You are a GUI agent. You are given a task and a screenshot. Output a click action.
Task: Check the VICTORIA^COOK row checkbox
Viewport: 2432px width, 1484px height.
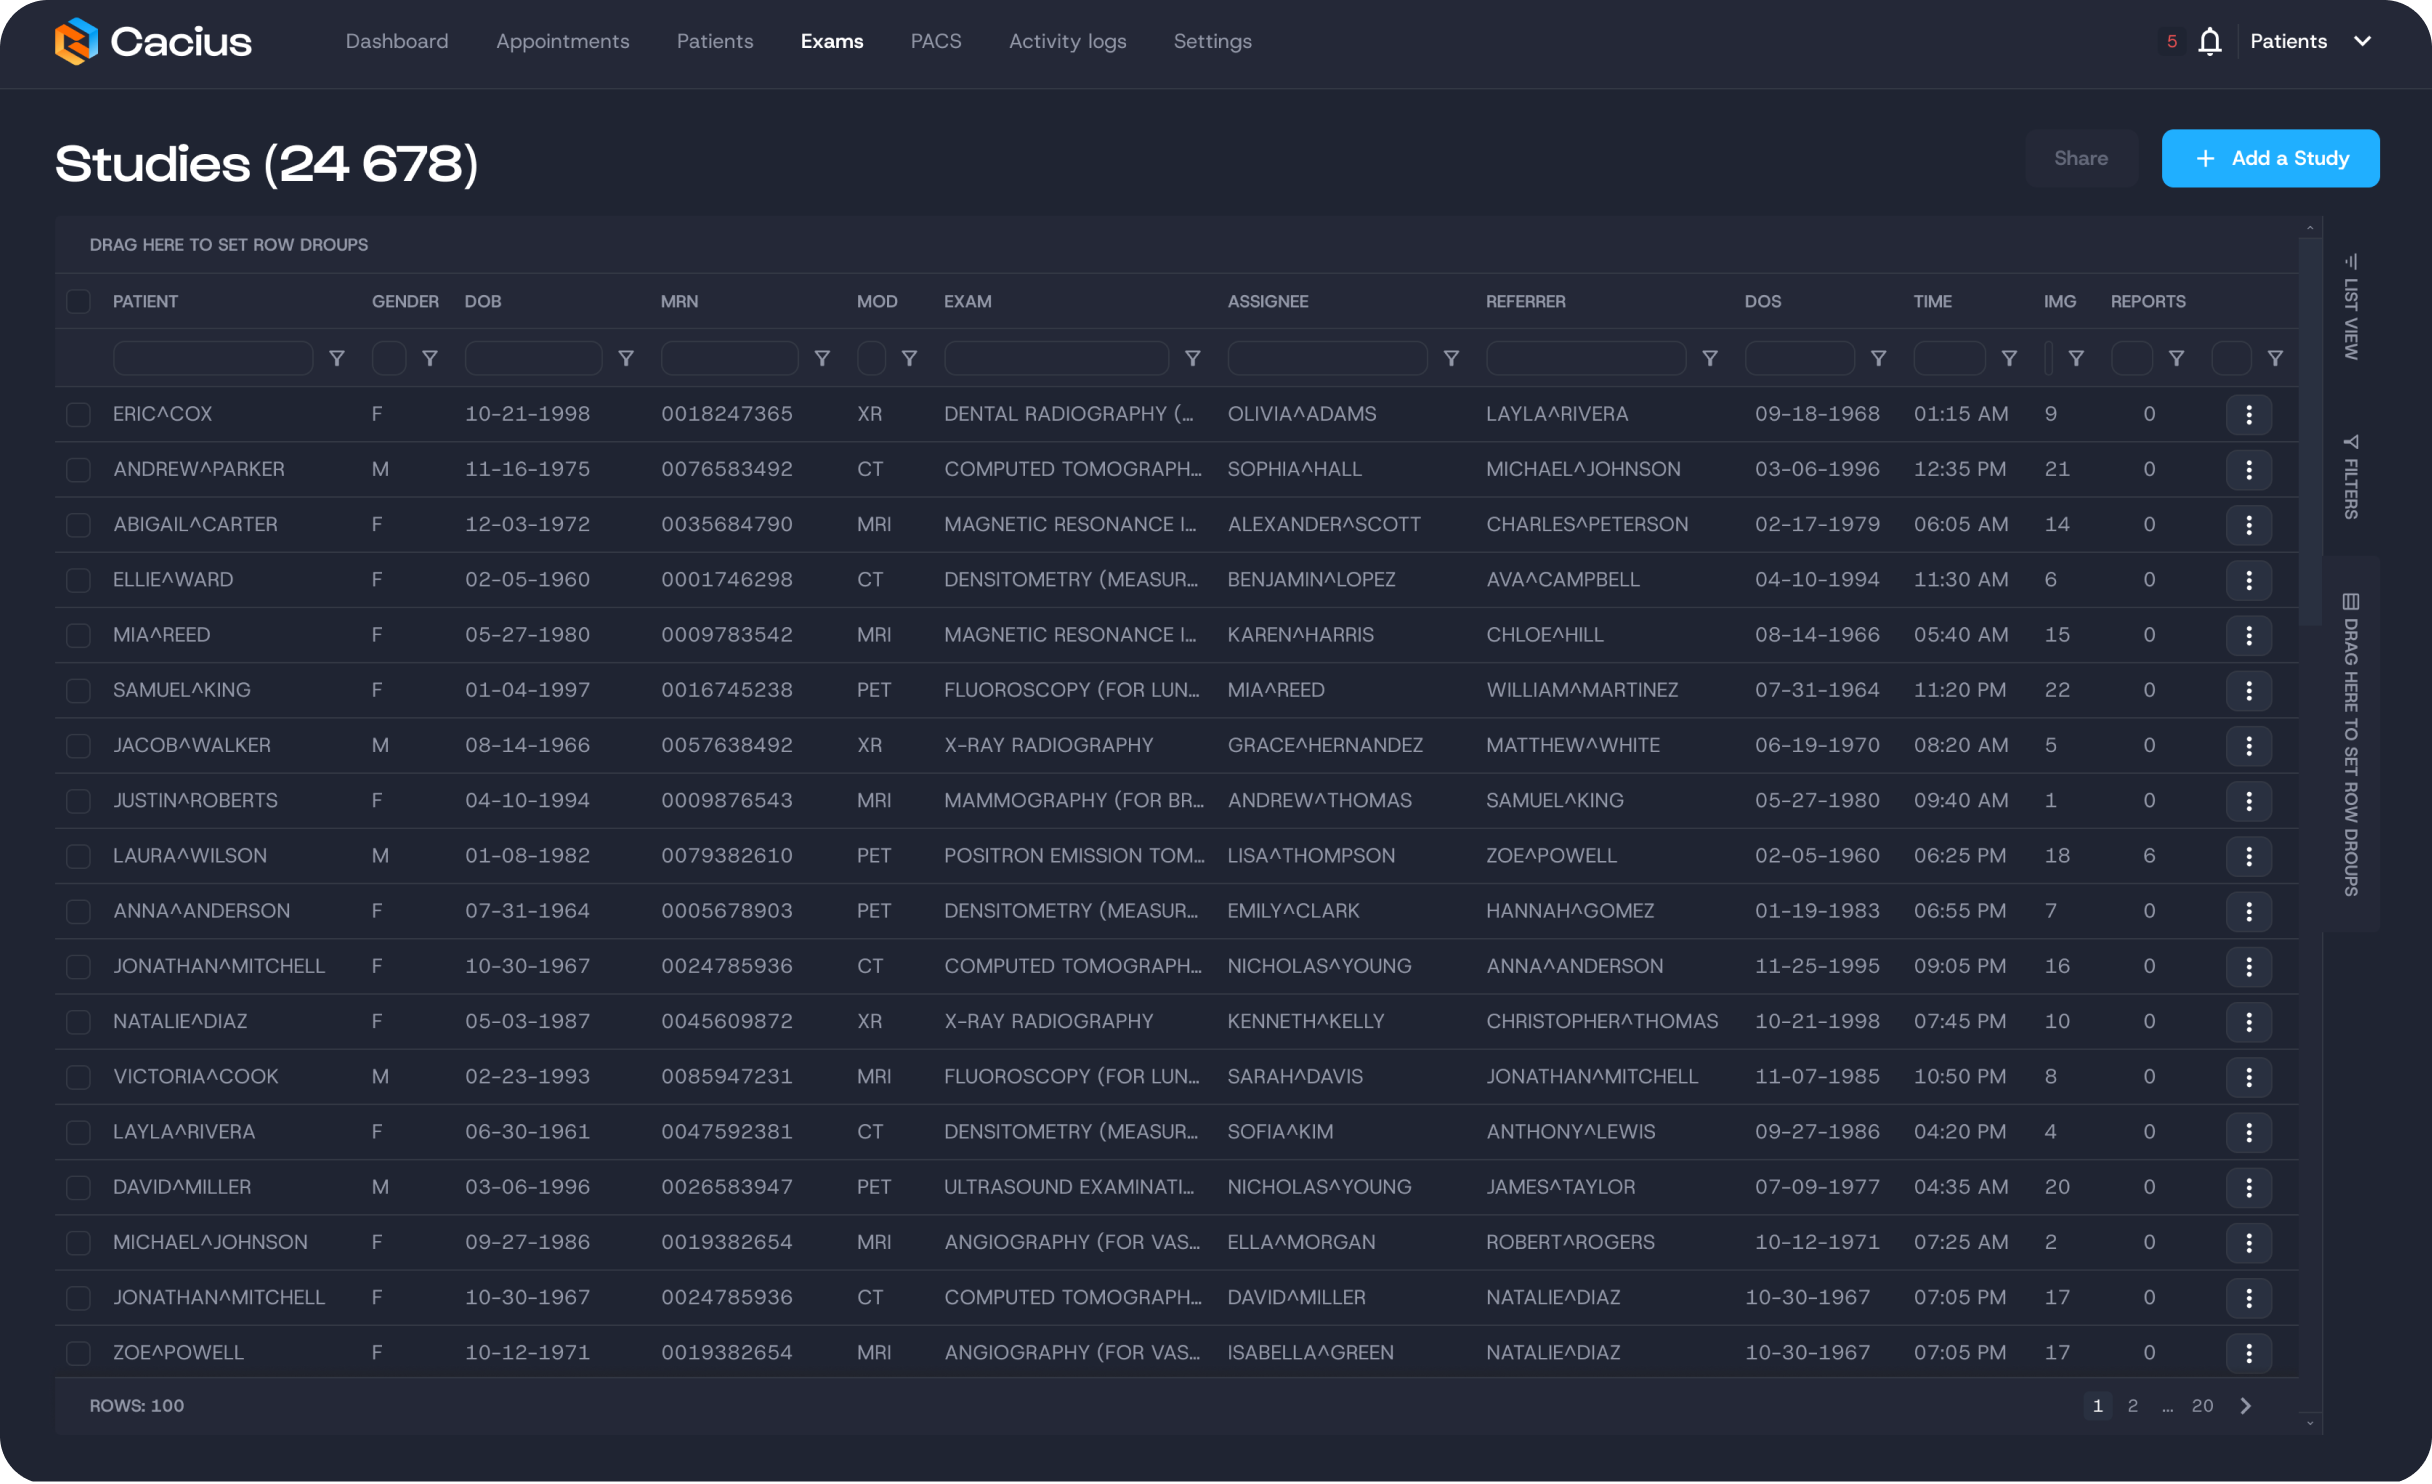(78, 1077)
